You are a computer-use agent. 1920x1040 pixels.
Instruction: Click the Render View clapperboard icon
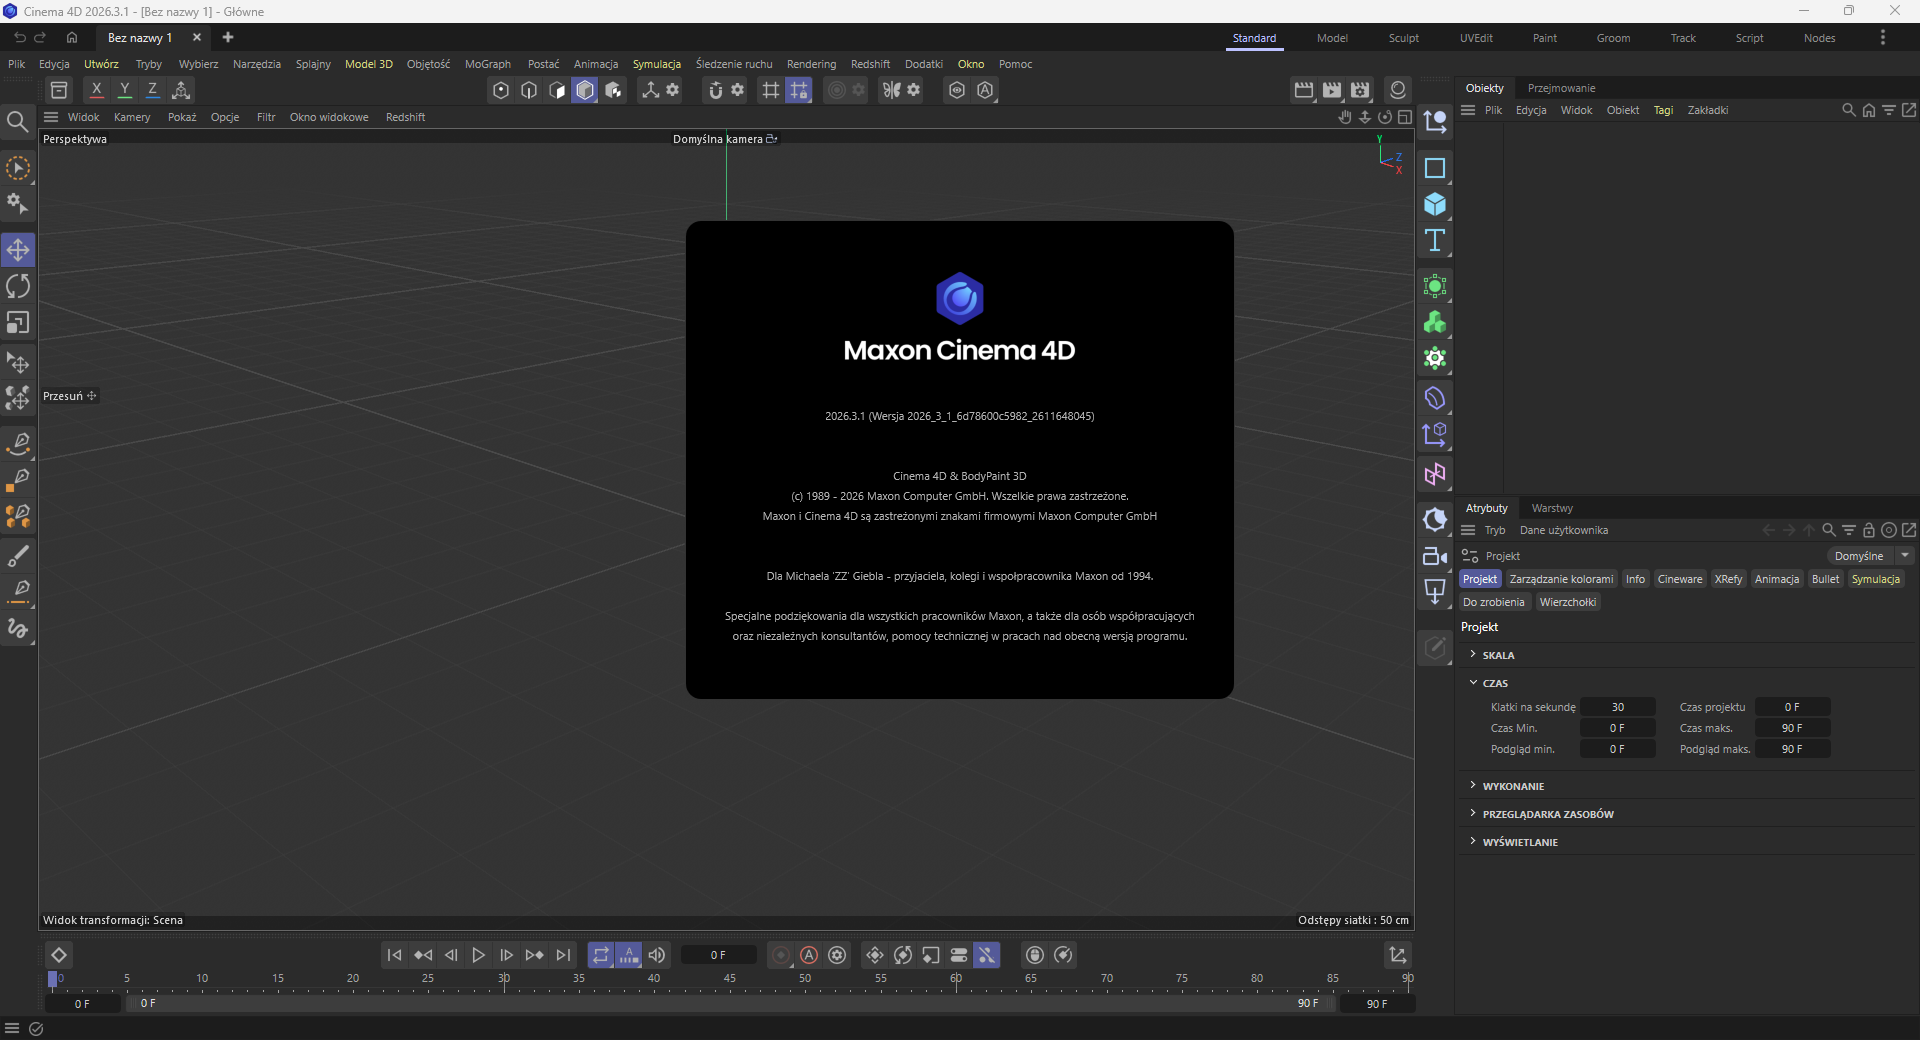[x=1304, y=90]
